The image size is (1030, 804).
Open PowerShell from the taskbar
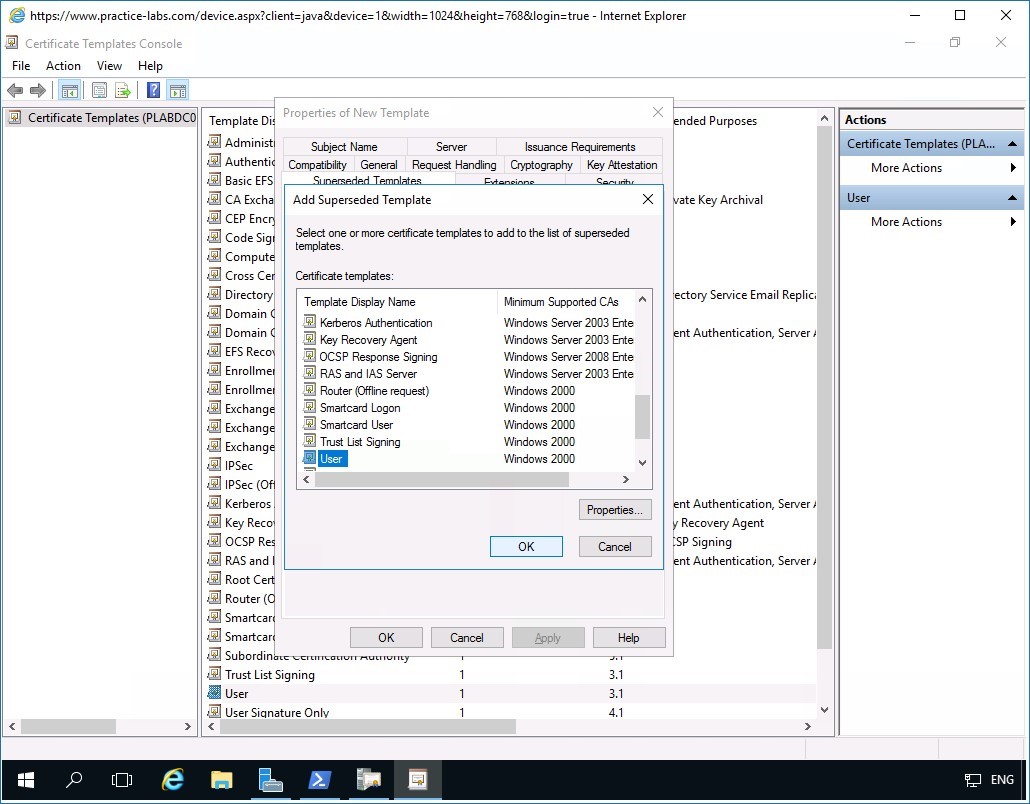point(319,780)
